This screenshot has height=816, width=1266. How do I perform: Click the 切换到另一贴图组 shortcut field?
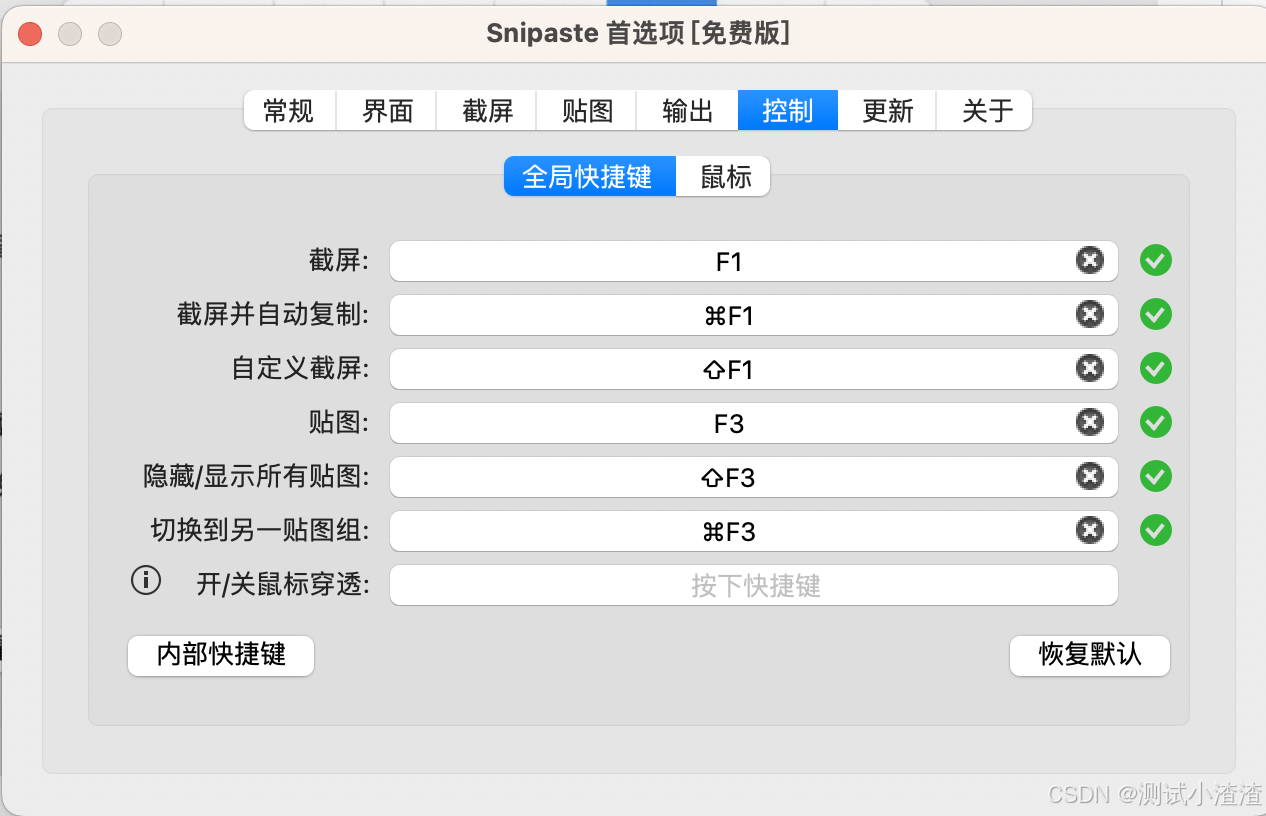coord(728,532)
